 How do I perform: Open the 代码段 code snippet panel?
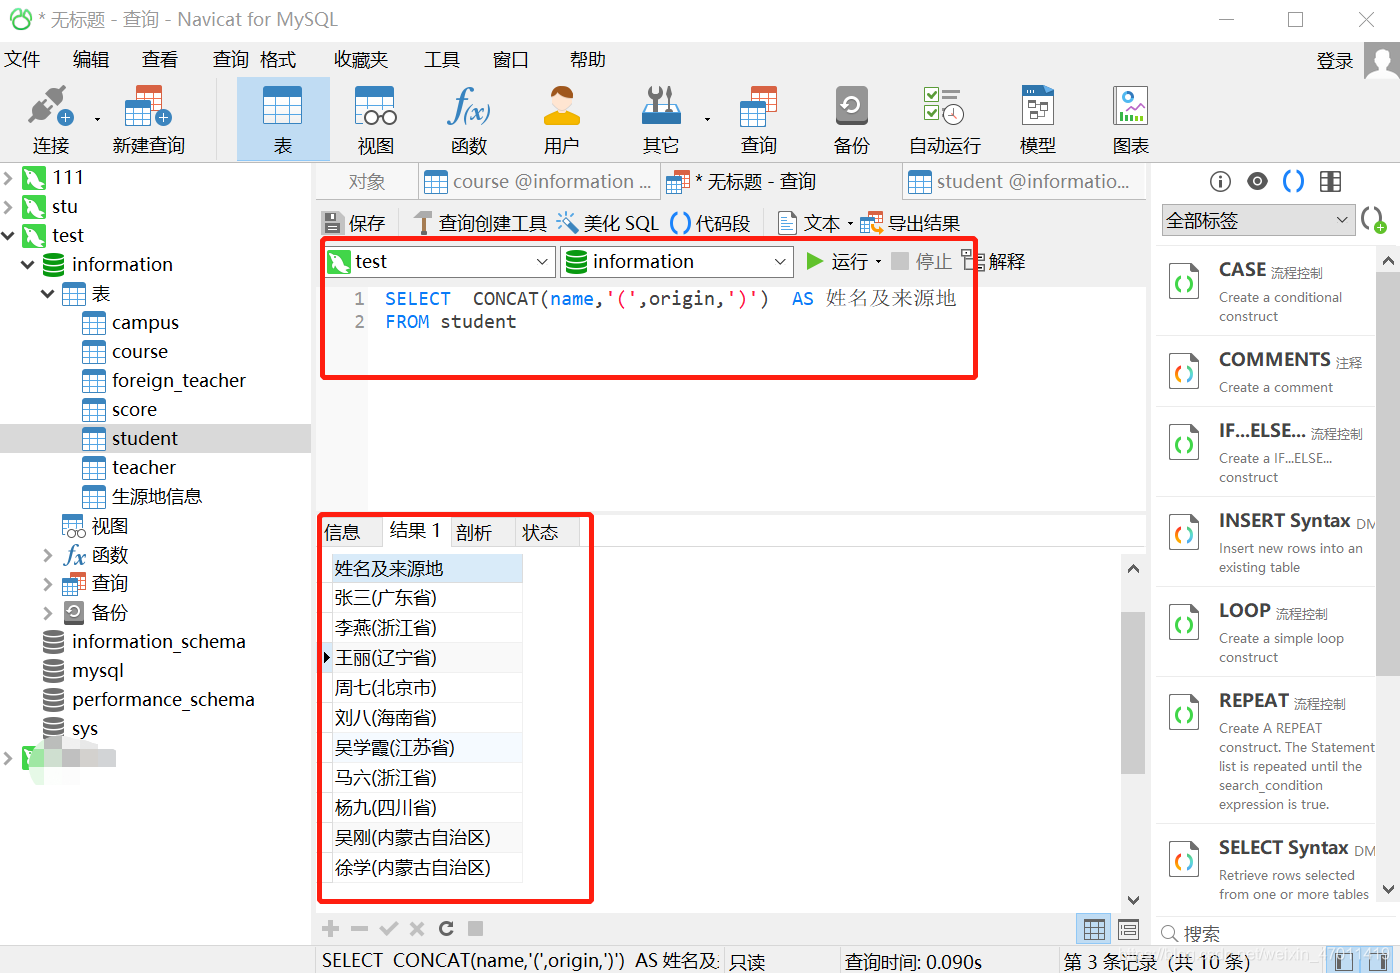(x=710, y=223)
